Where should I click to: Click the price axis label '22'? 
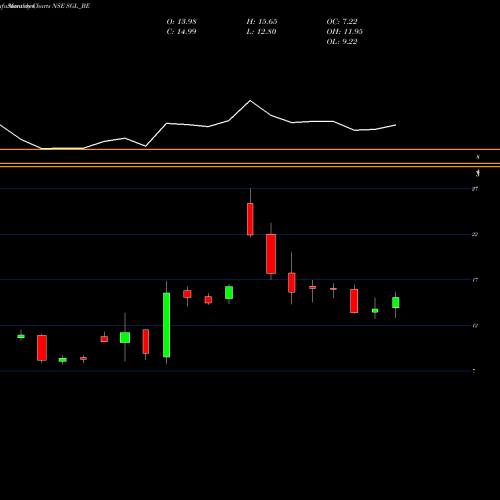tap(475, 234)
